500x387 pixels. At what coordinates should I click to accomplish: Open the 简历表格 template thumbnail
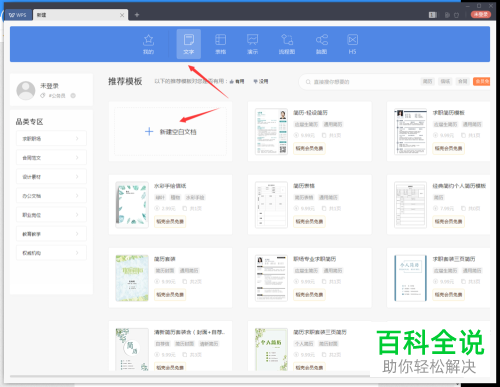click(x=271, y=205)
